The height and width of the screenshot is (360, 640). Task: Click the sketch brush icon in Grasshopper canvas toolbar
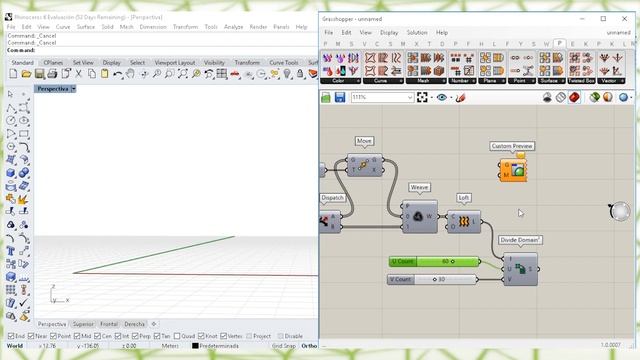[x=460, y=97]
